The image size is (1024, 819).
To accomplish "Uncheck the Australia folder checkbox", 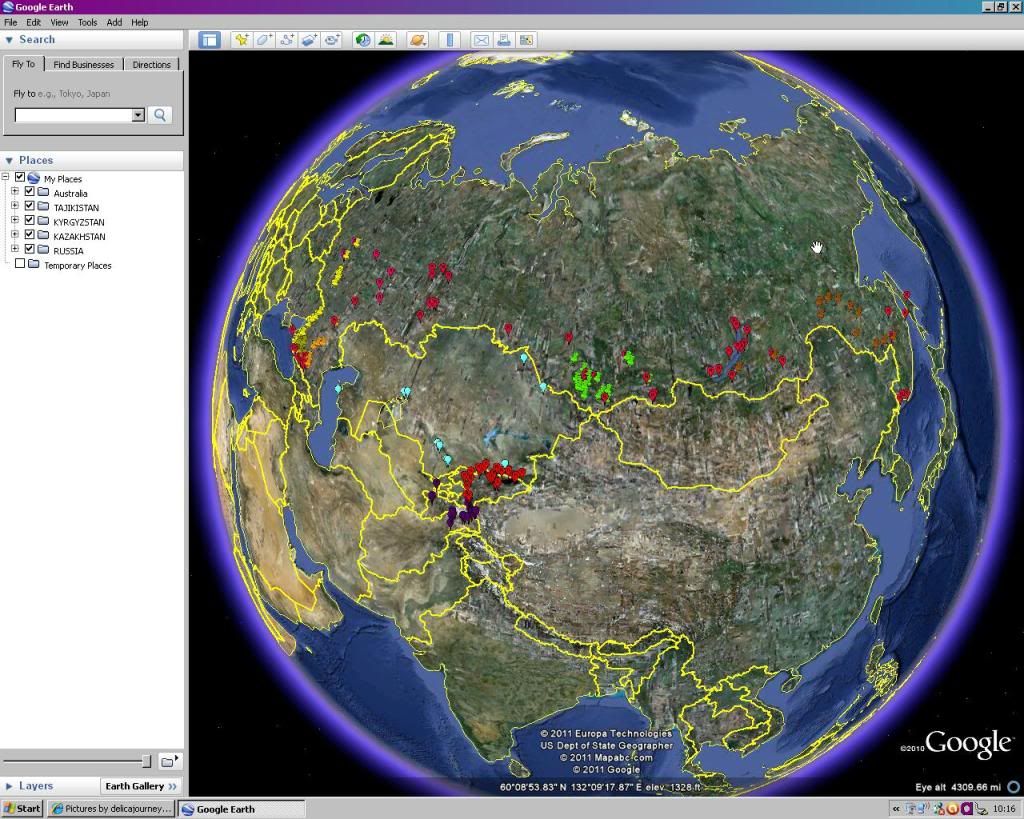I will [x=29, y=191].
